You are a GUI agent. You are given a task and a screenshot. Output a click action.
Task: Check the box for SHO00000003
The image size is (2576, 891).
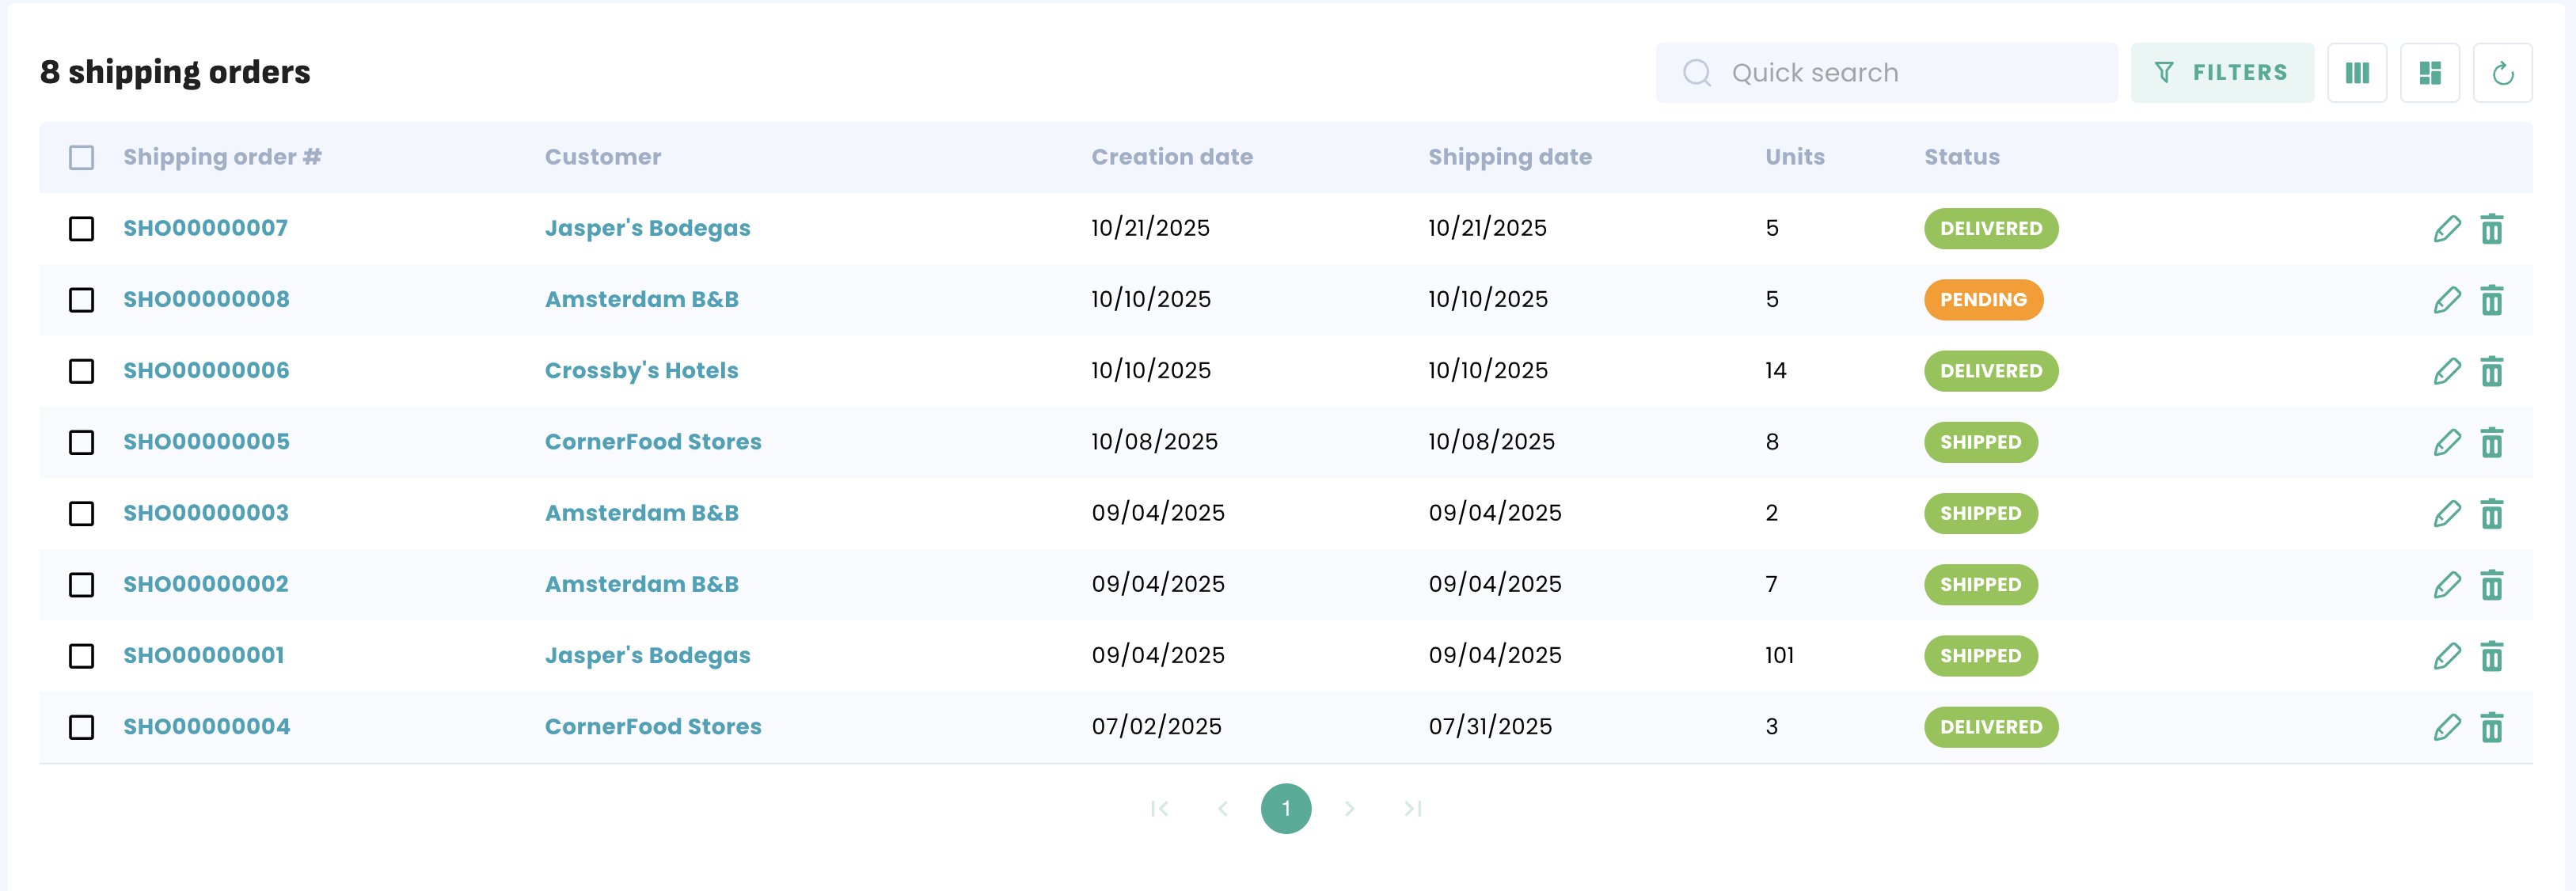pos(82,514)
